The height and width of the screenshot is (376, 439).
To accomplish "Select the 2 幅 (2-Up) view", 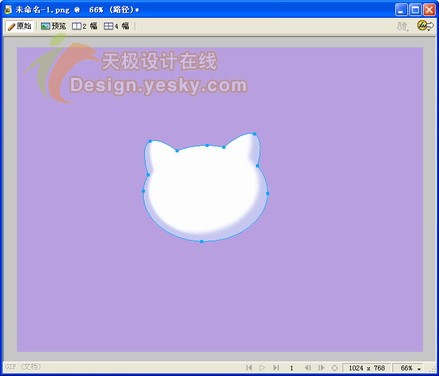I will click(x=85, y=26).
